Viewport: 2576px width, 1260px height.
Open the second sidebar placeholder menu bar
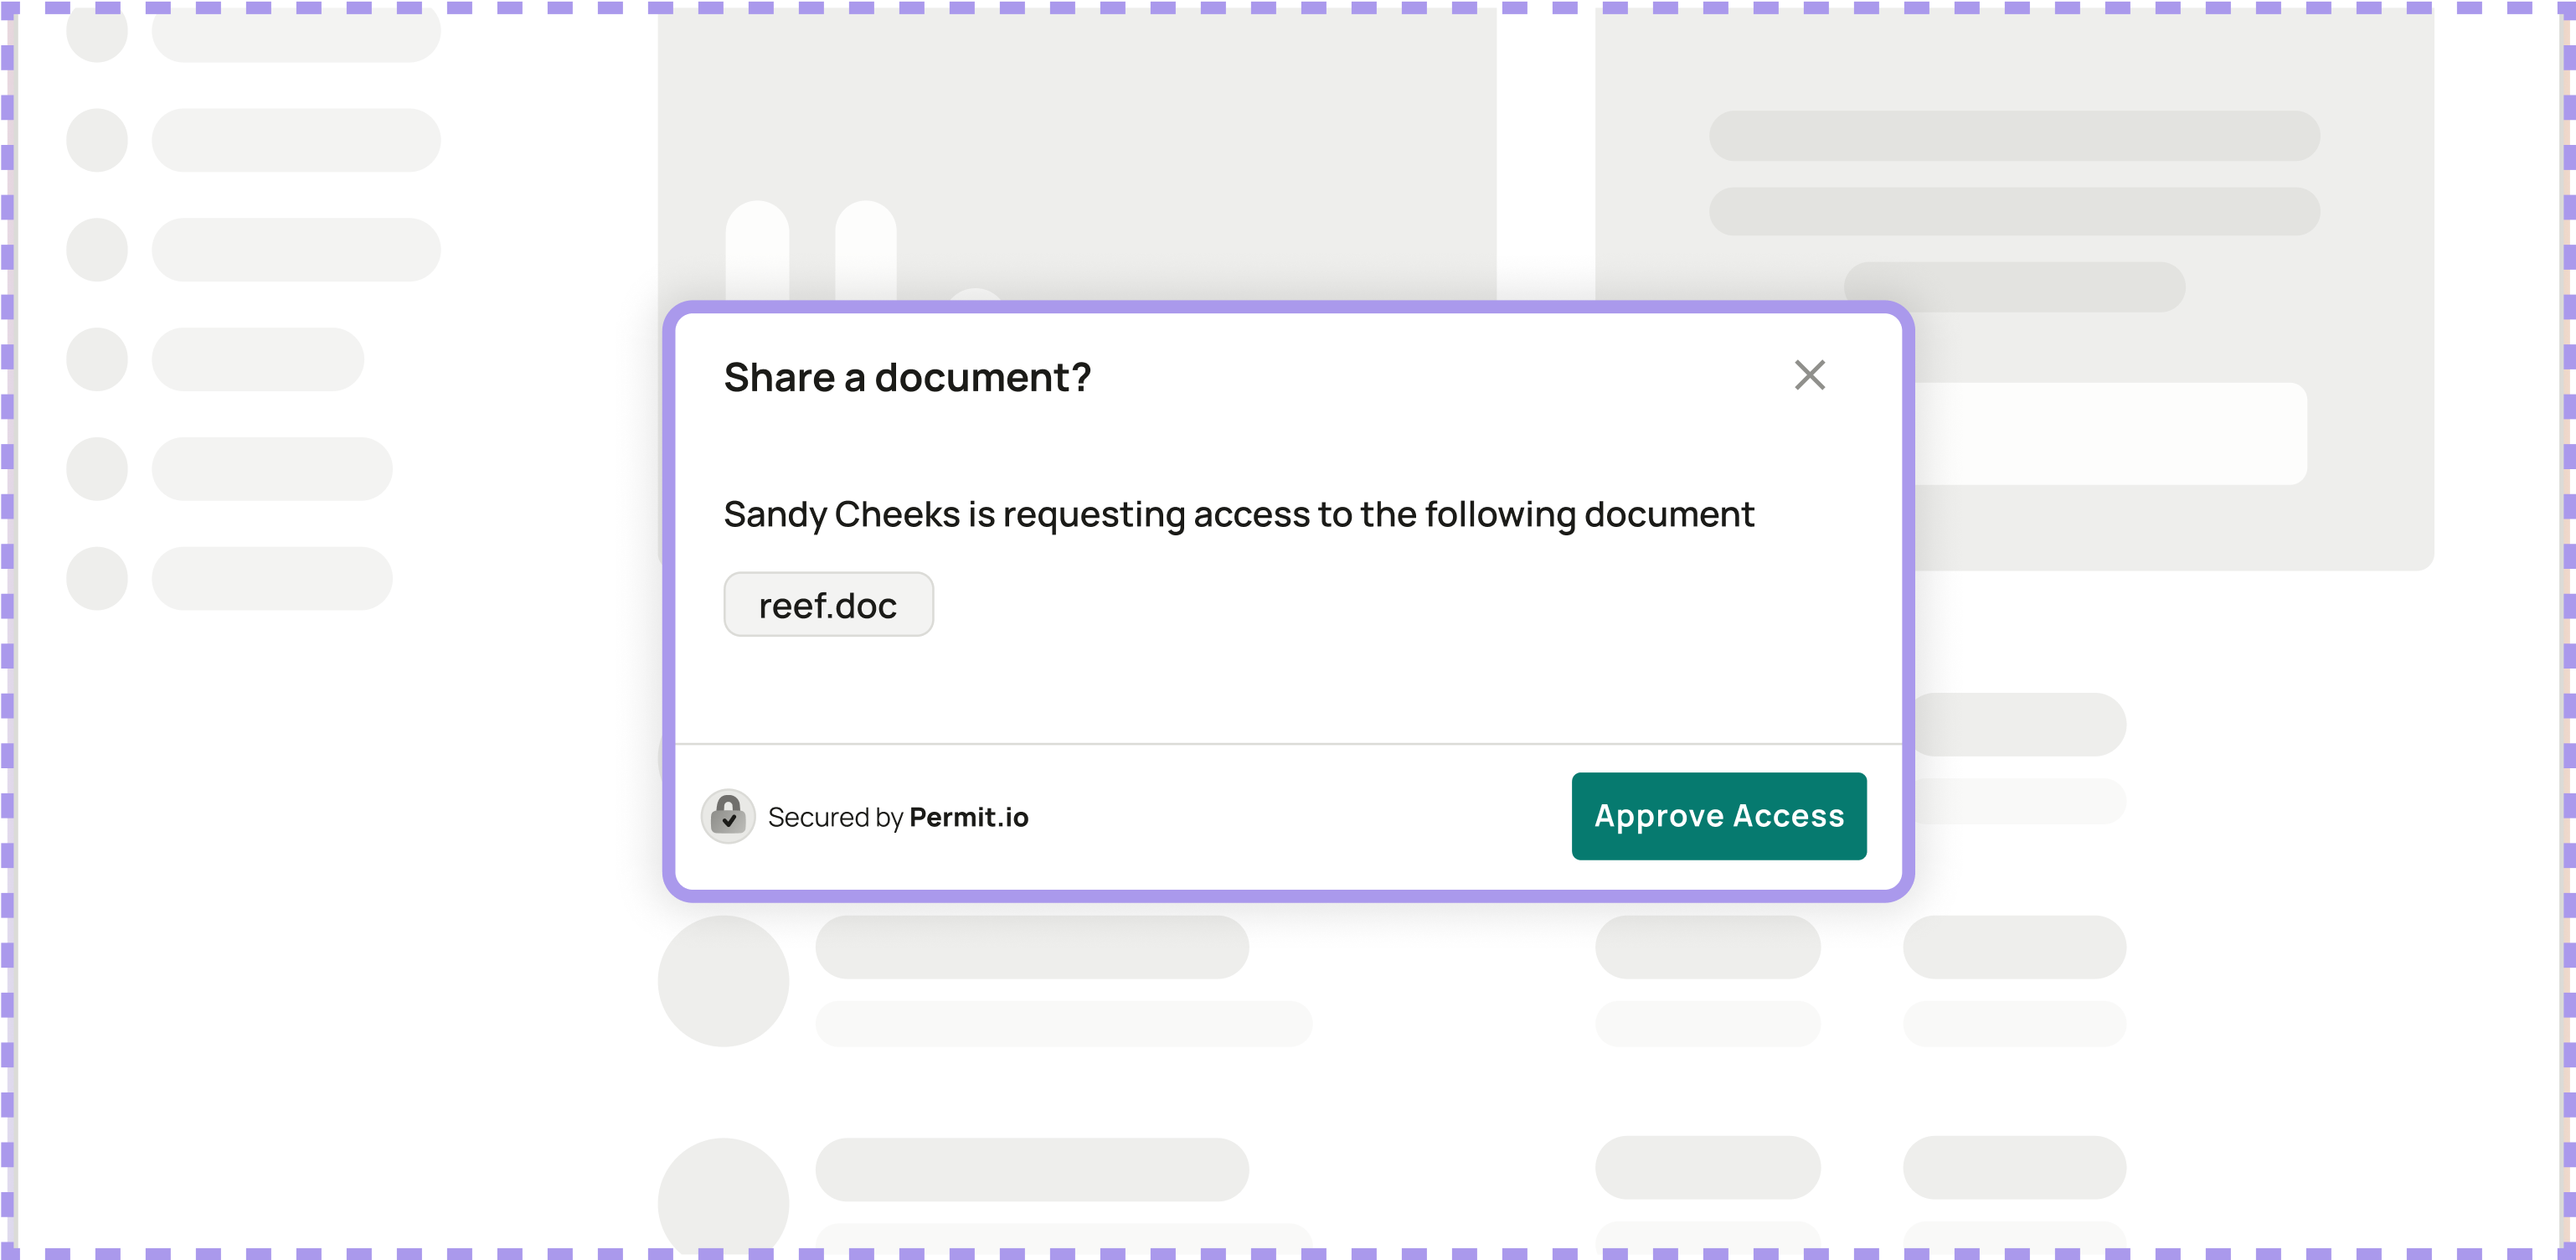[296, 140]
